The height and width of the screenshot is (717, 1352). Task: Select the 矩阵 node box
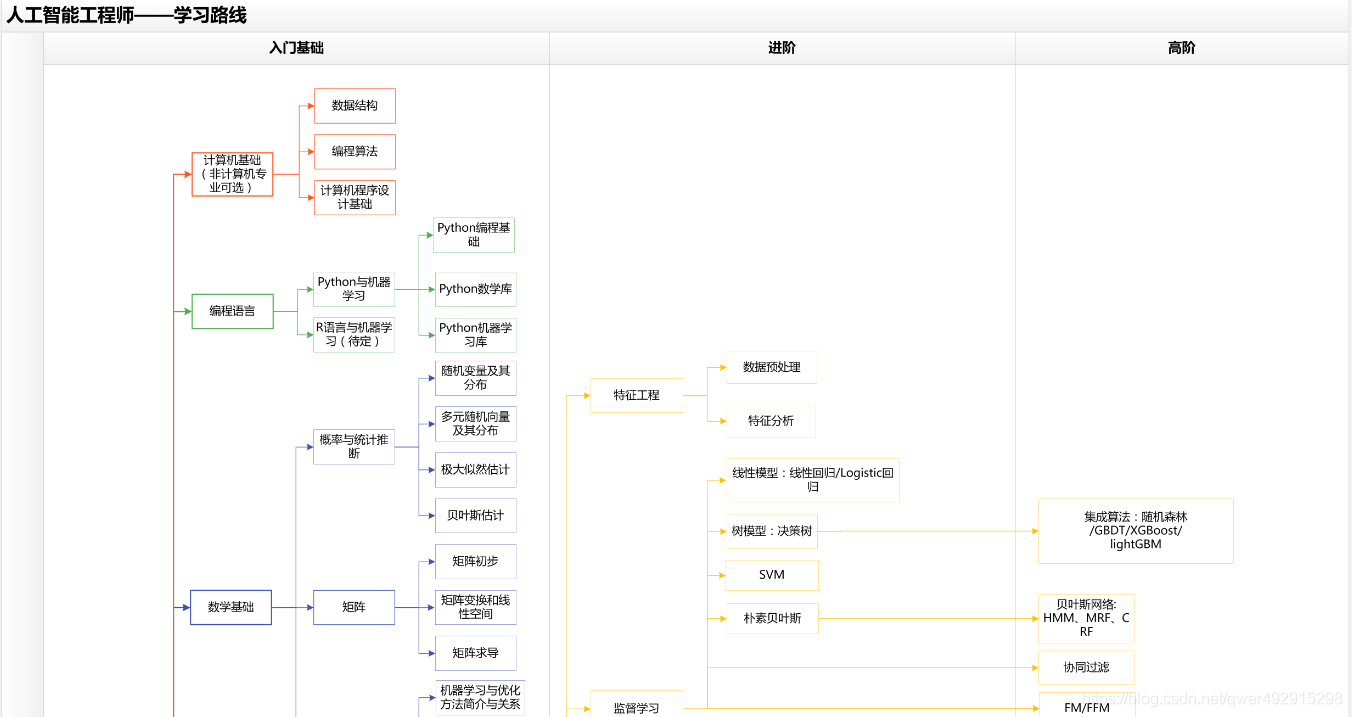354,607
